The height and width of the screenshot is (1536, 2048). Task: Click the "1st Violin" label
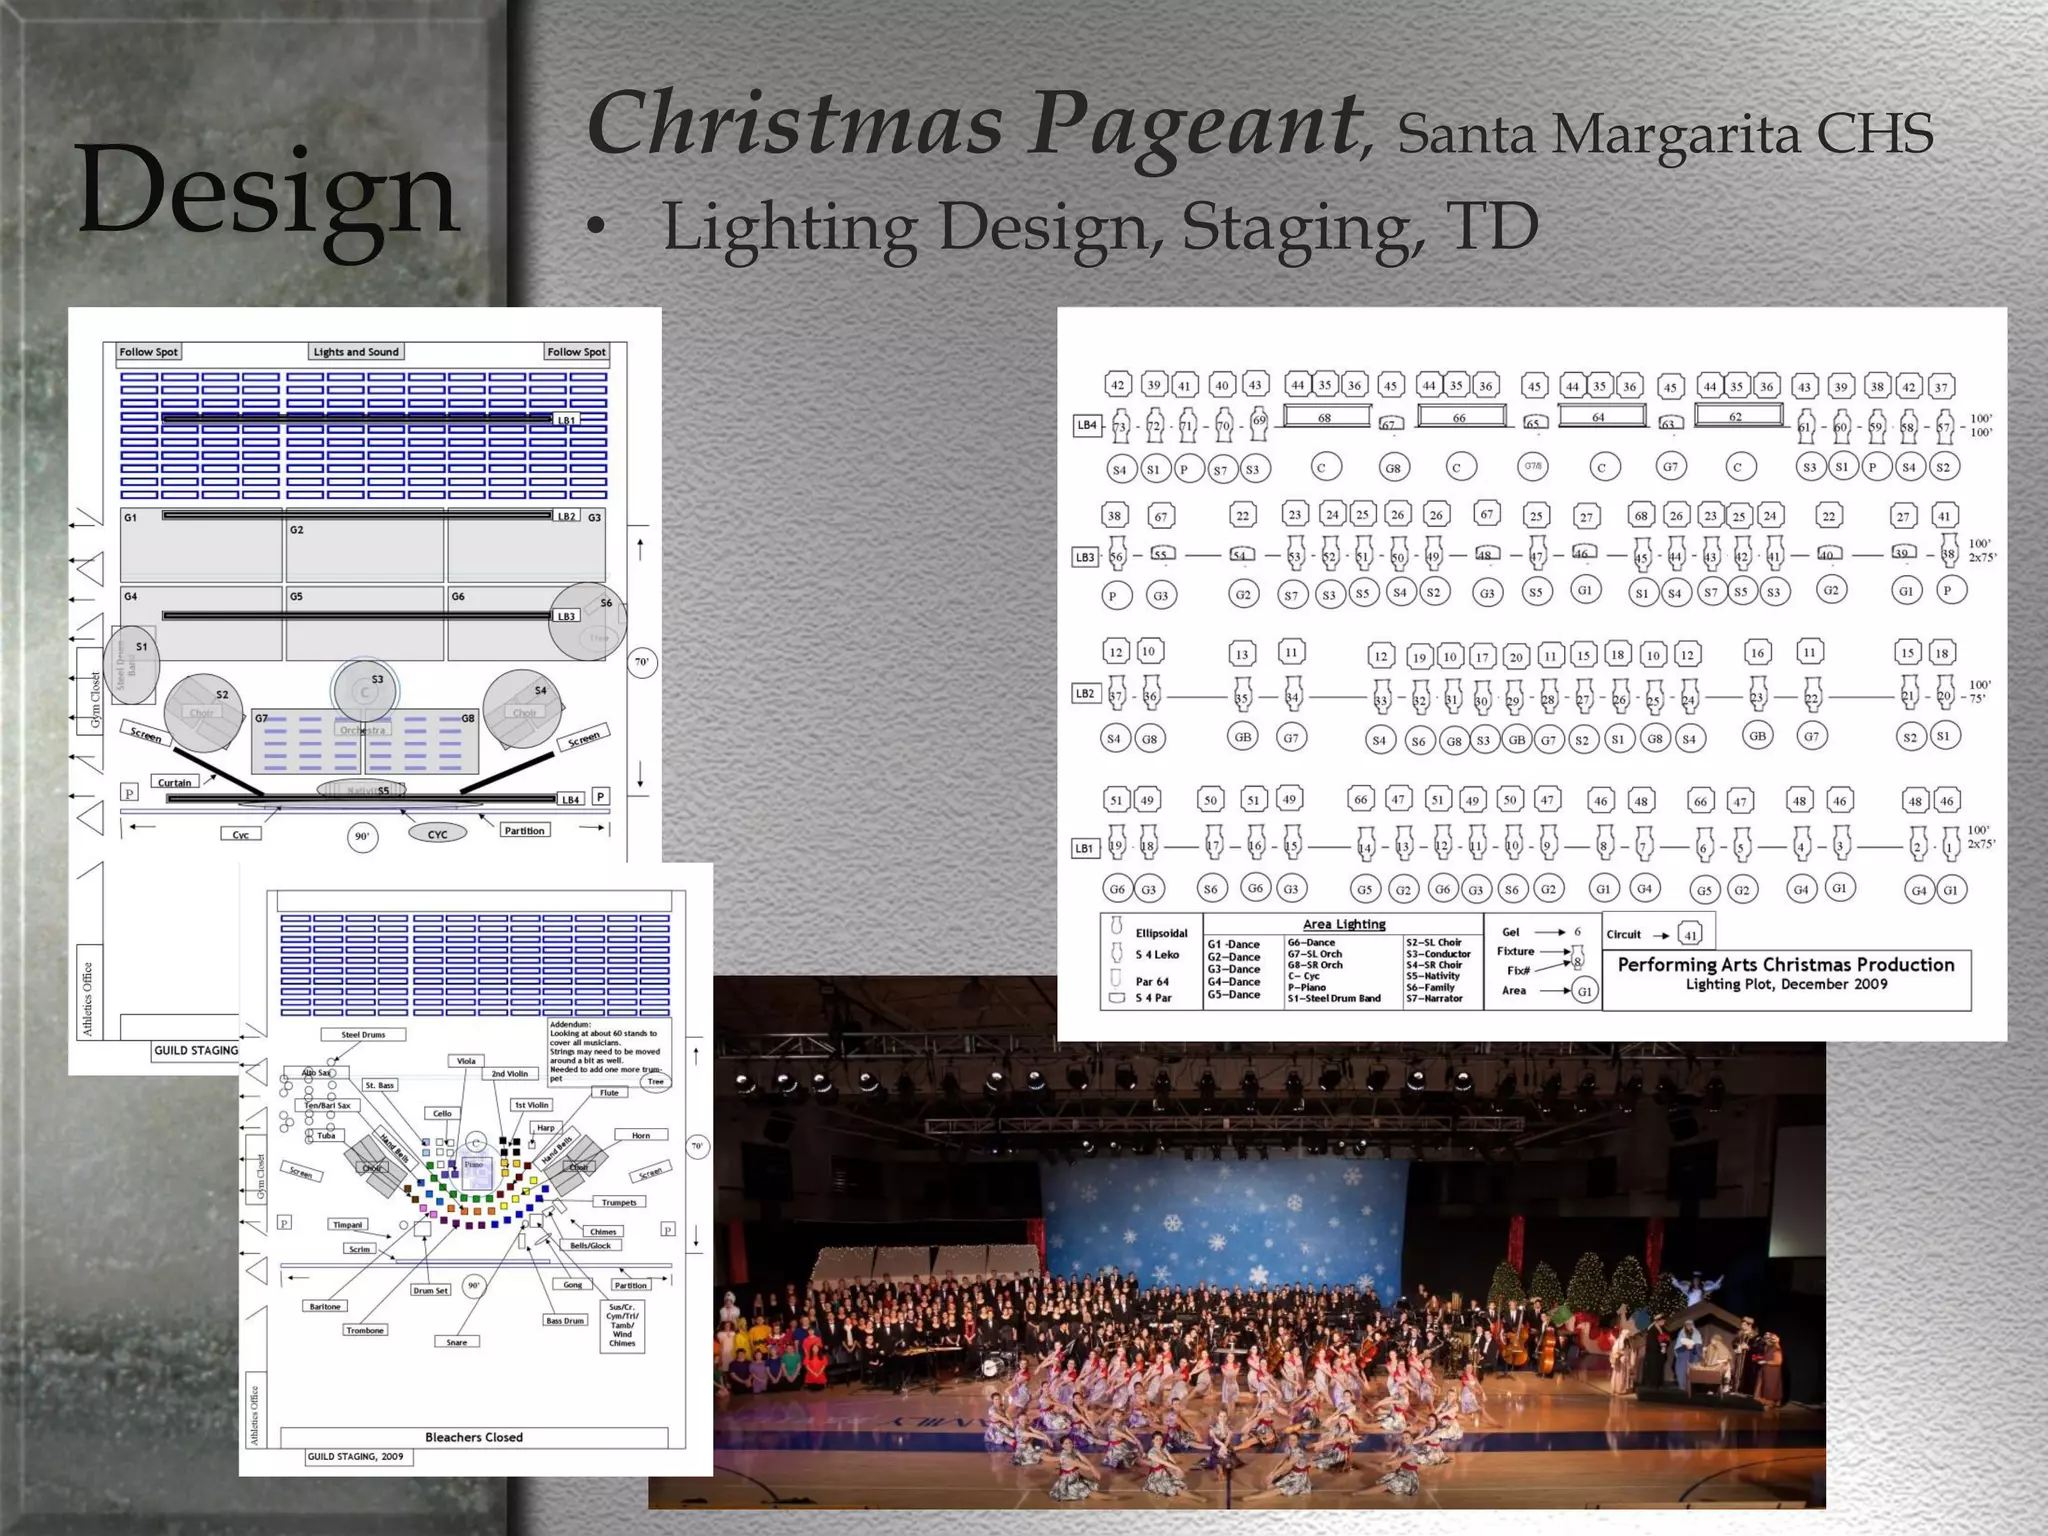(x=531, y=1105)
